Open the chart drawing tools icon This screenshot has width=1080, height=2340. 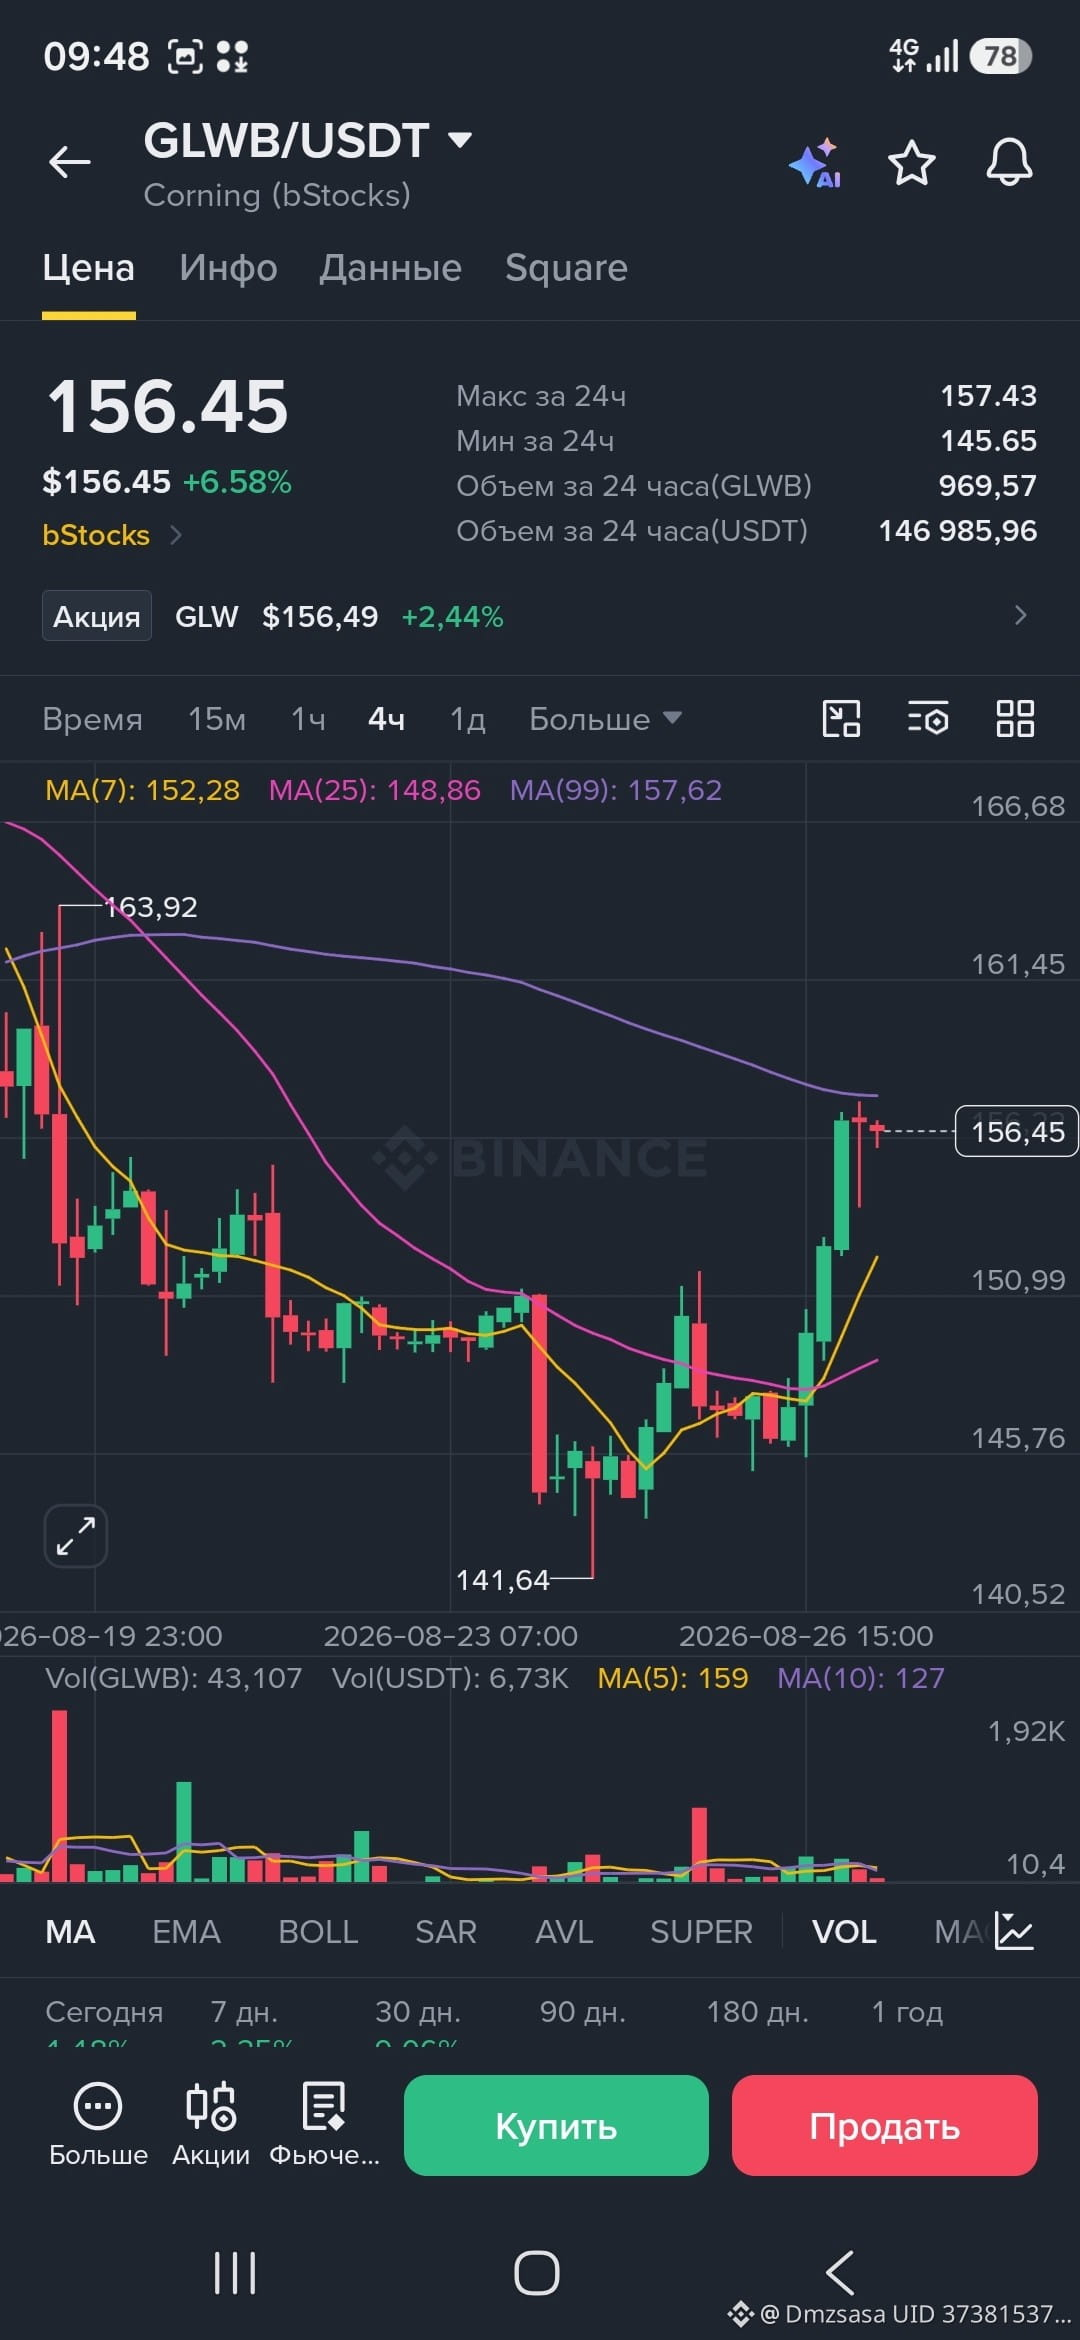click(841, 719)
